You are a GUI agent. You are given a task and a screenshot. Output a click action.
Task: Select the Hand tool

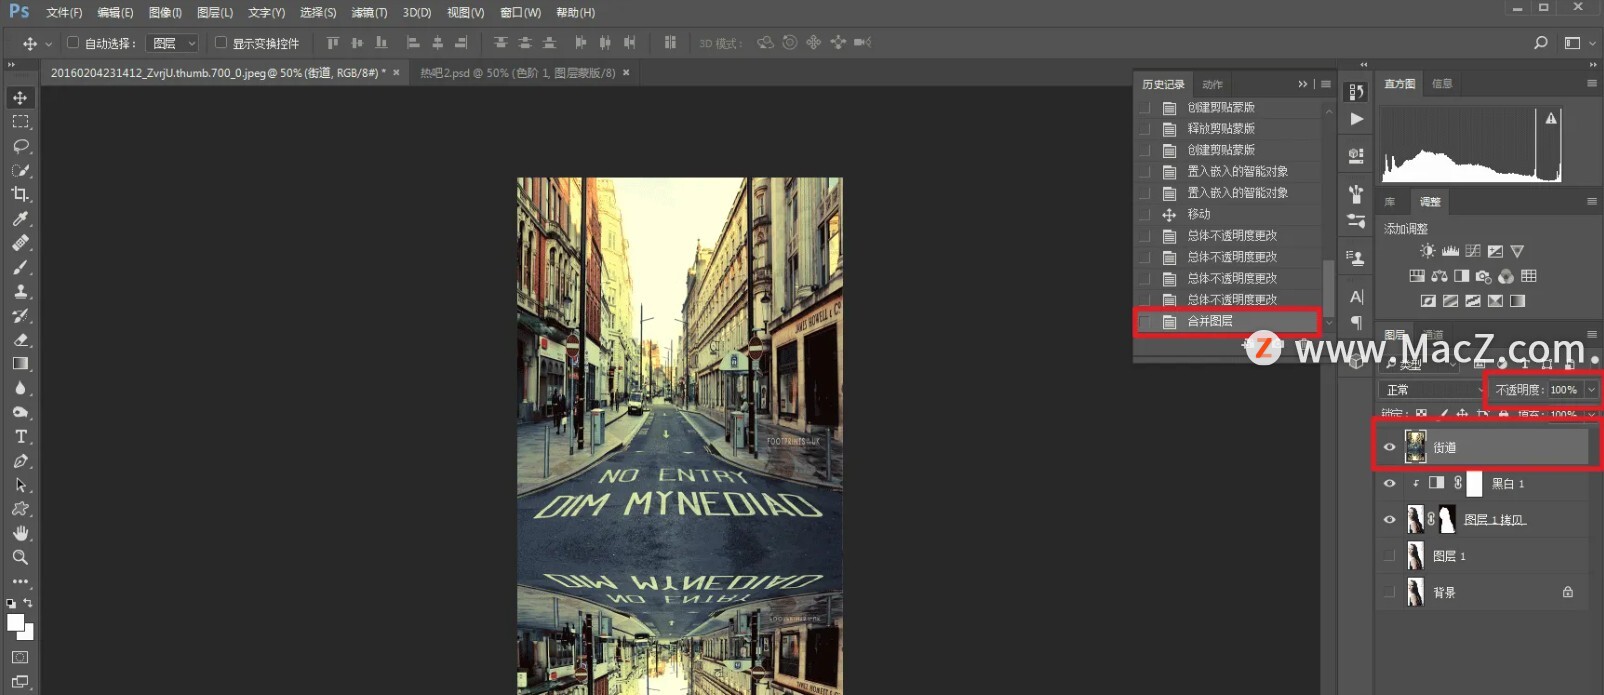click(20, 533)
